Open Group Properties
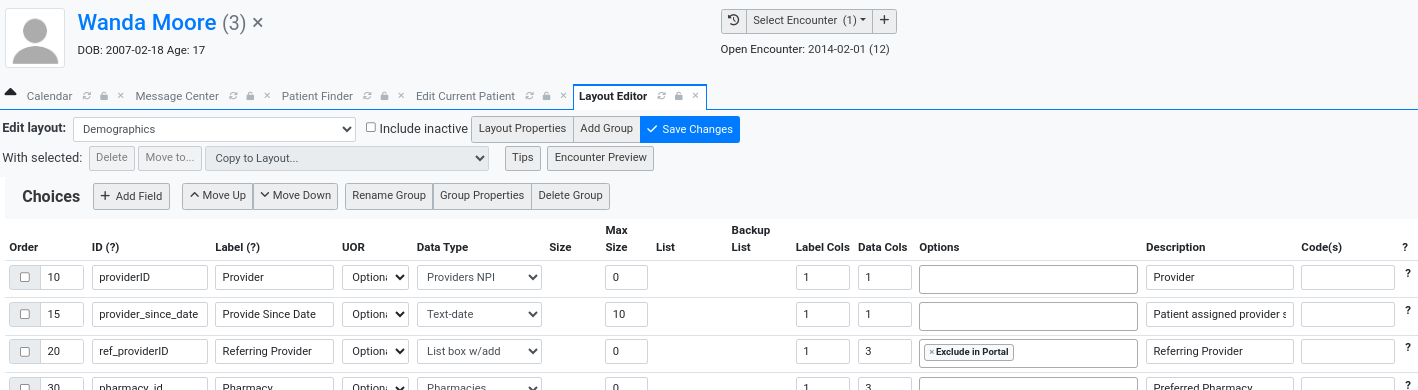Image resolution: width=1418 pixels, height=390 pixels. (x=482, y=196)
